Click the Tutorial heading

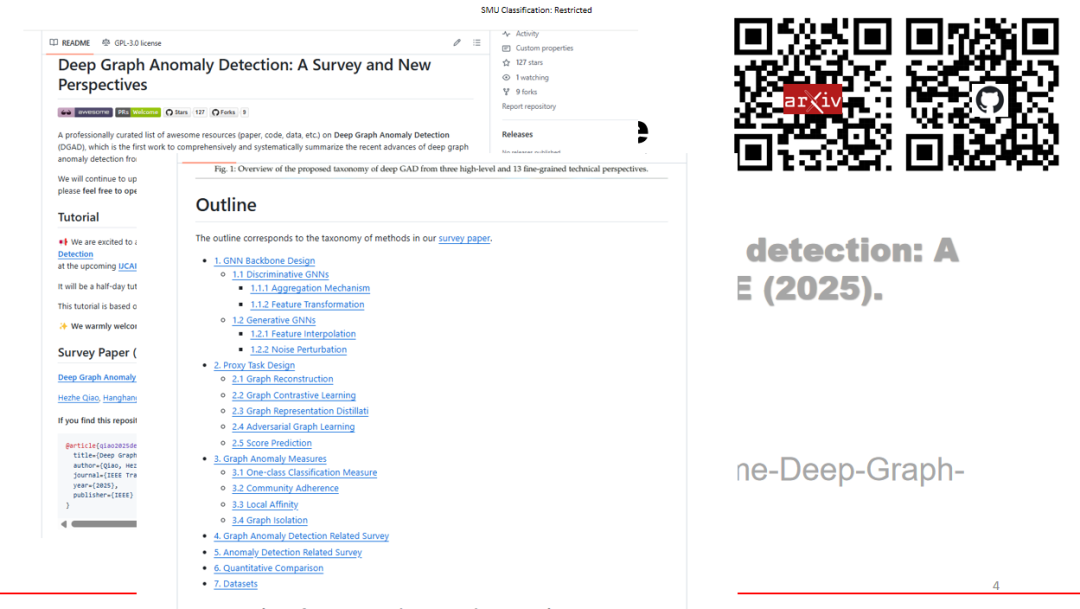(79, 217)
